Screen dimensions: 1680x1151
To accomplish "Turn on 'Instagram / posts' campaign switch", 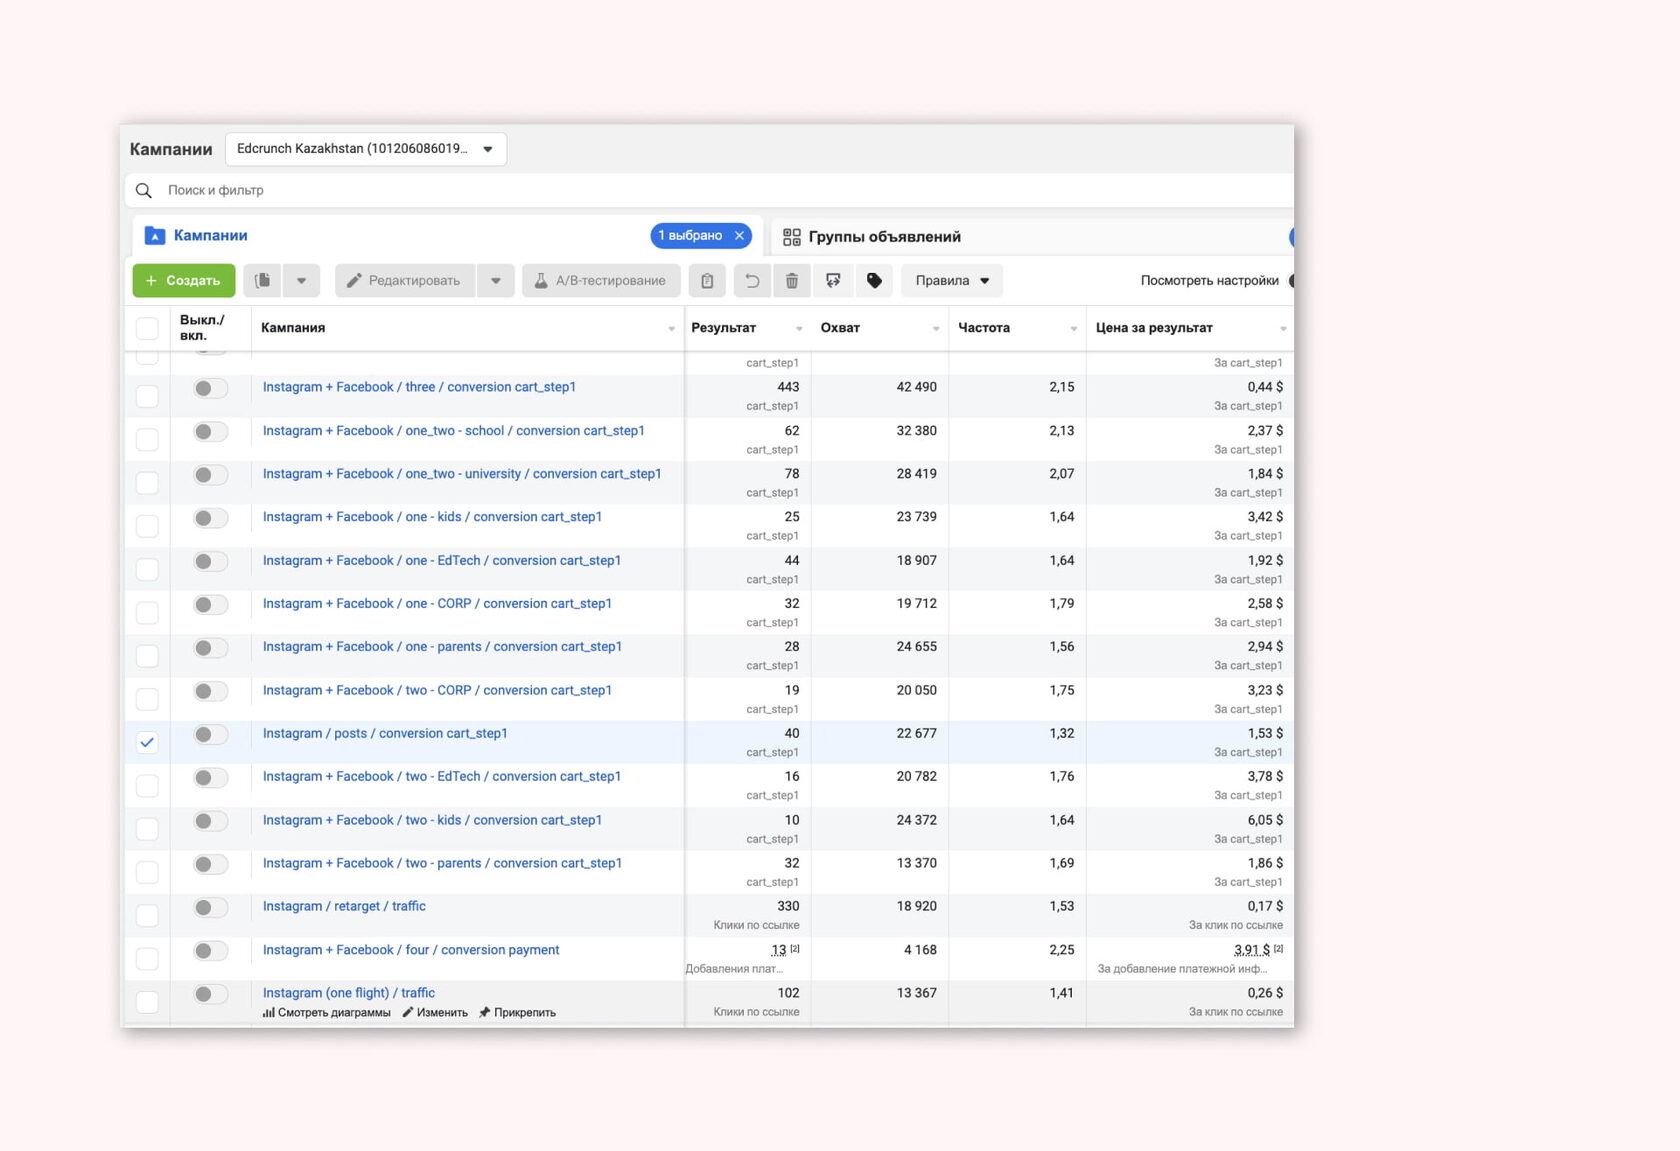I will [x=210, y=735].
